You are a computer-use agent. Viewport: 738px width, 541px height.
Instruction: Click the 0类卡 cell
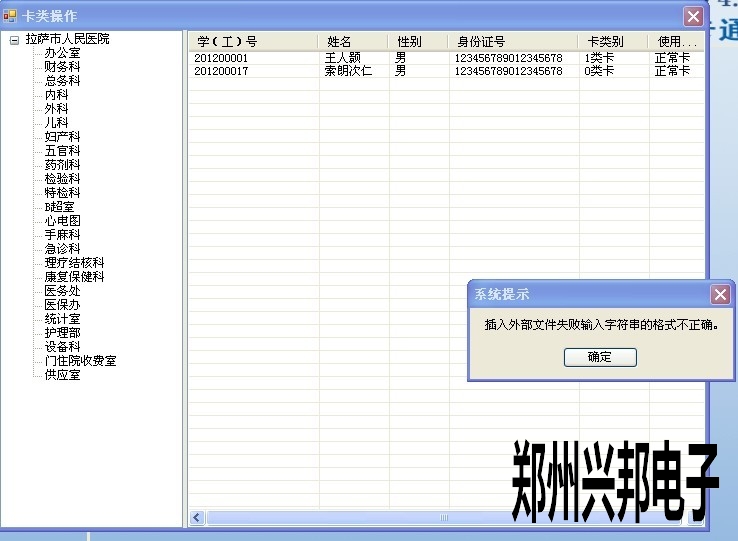[599, 71]
